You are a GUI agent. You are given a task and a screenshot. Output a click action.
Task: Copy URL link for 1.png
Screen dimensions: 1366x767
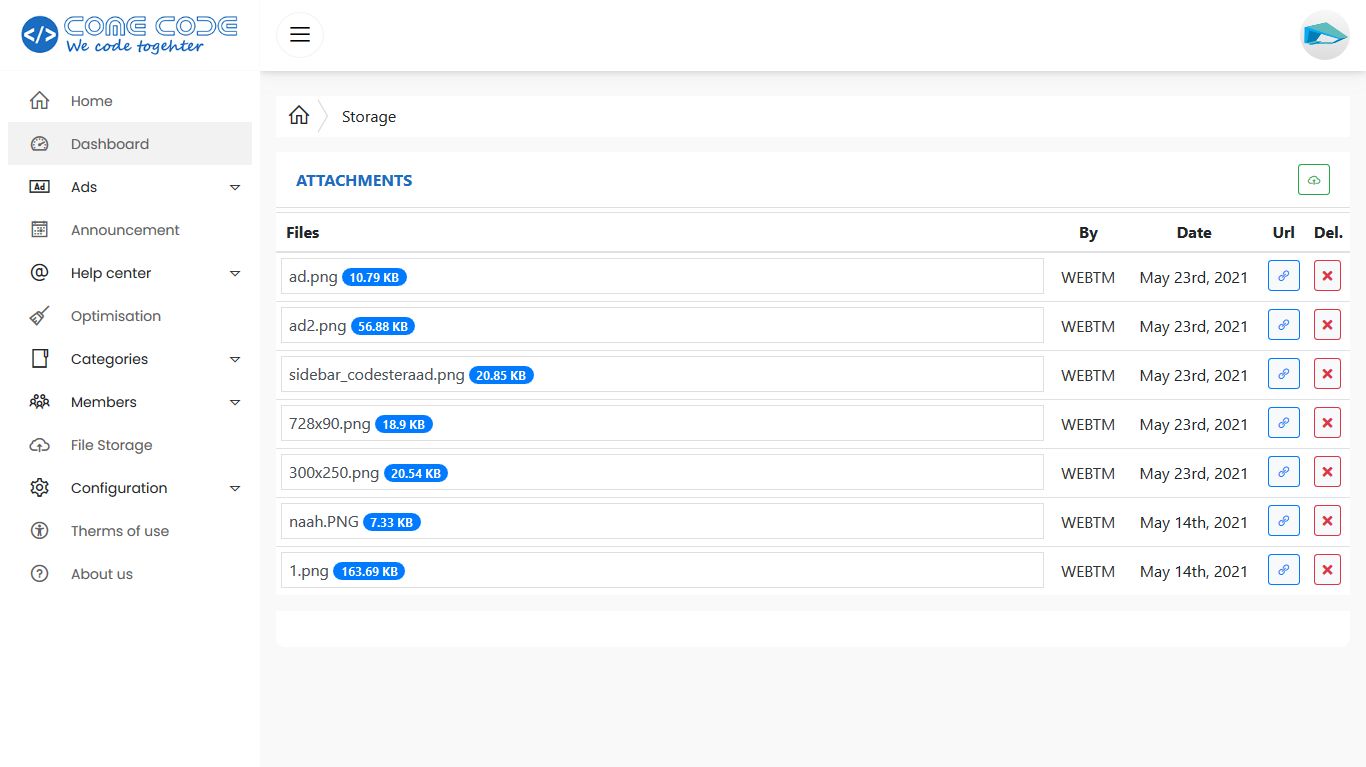pos(1283,570)
